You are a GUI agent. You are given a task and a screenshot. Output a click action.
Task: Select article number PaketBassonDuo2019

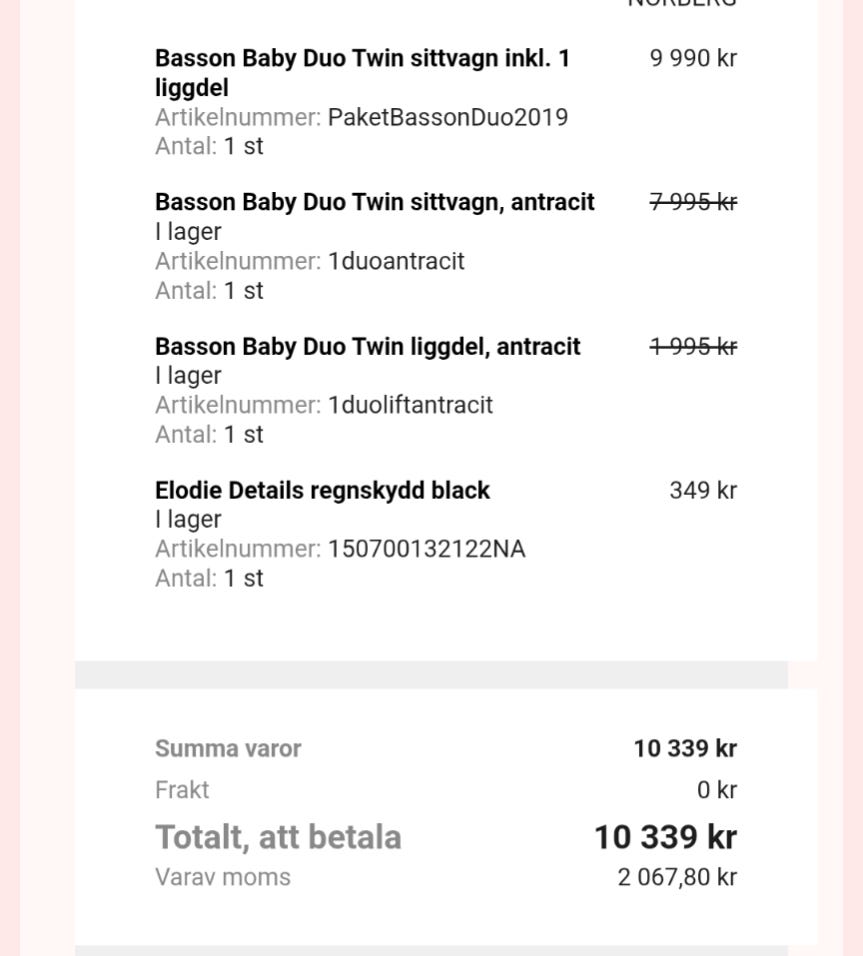447,117
